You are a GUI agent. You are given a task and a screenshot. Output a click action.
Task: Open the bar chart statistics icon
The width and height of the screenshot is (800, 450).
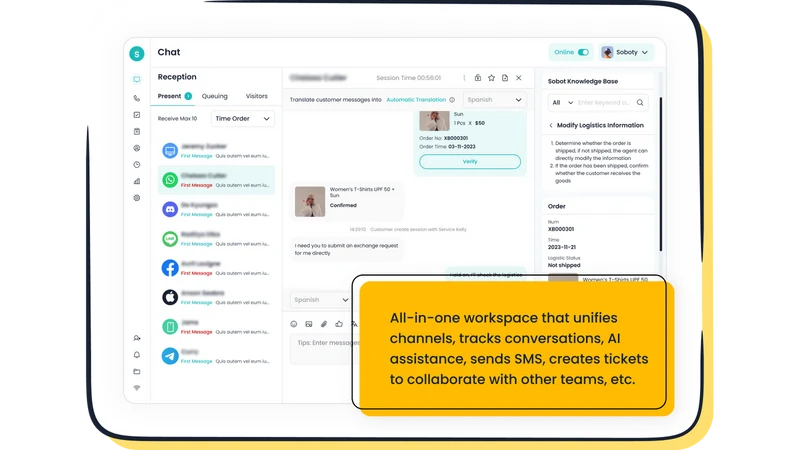(137, 181)
